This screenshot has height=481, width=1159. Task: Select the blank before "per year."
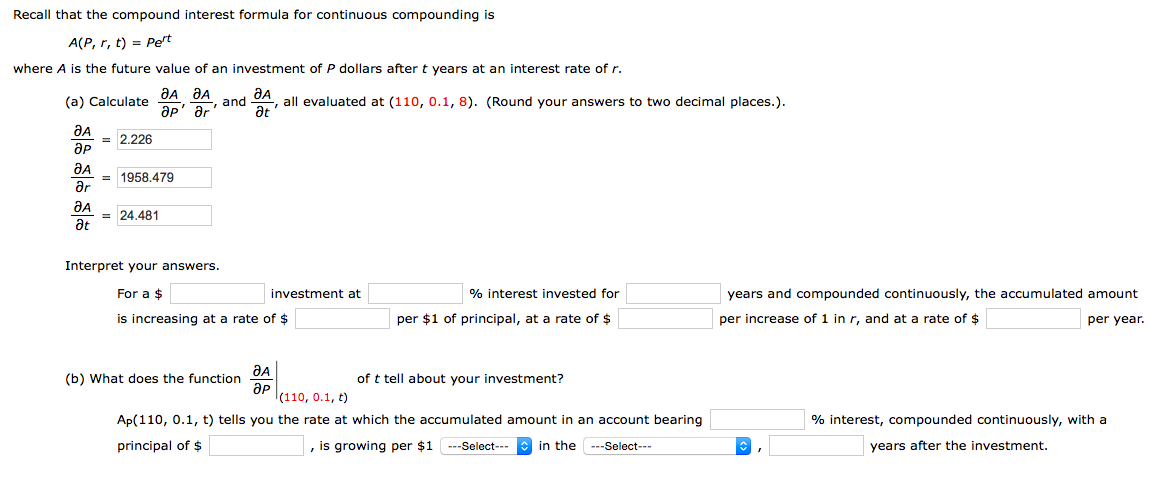tap(1033, 319)
